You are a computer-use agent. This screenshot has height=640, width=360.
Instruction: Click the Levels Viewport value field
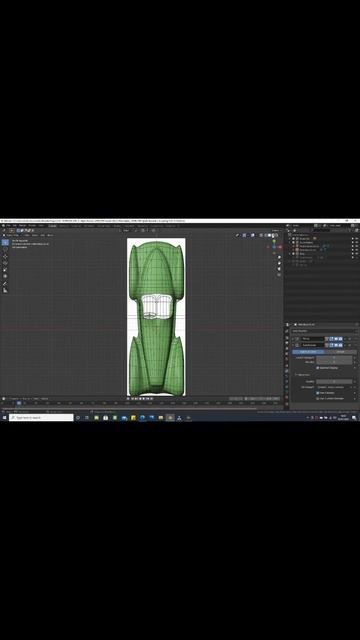pyautogui.click(x=334, y=358)
